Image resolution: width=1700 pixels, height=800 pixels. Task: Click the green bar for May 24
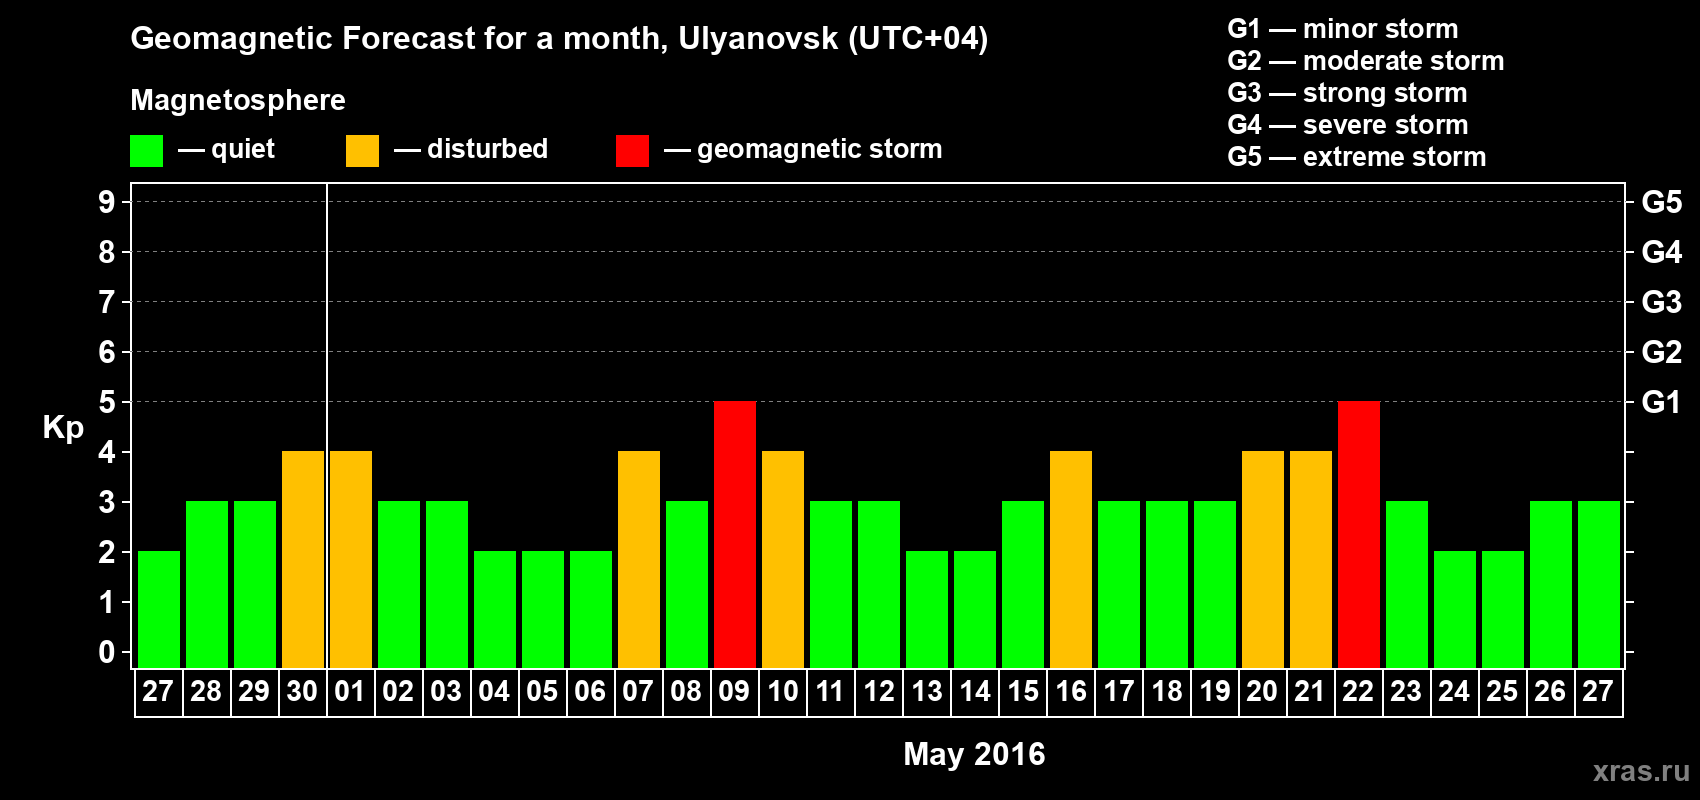click(x=1455, y=610)
